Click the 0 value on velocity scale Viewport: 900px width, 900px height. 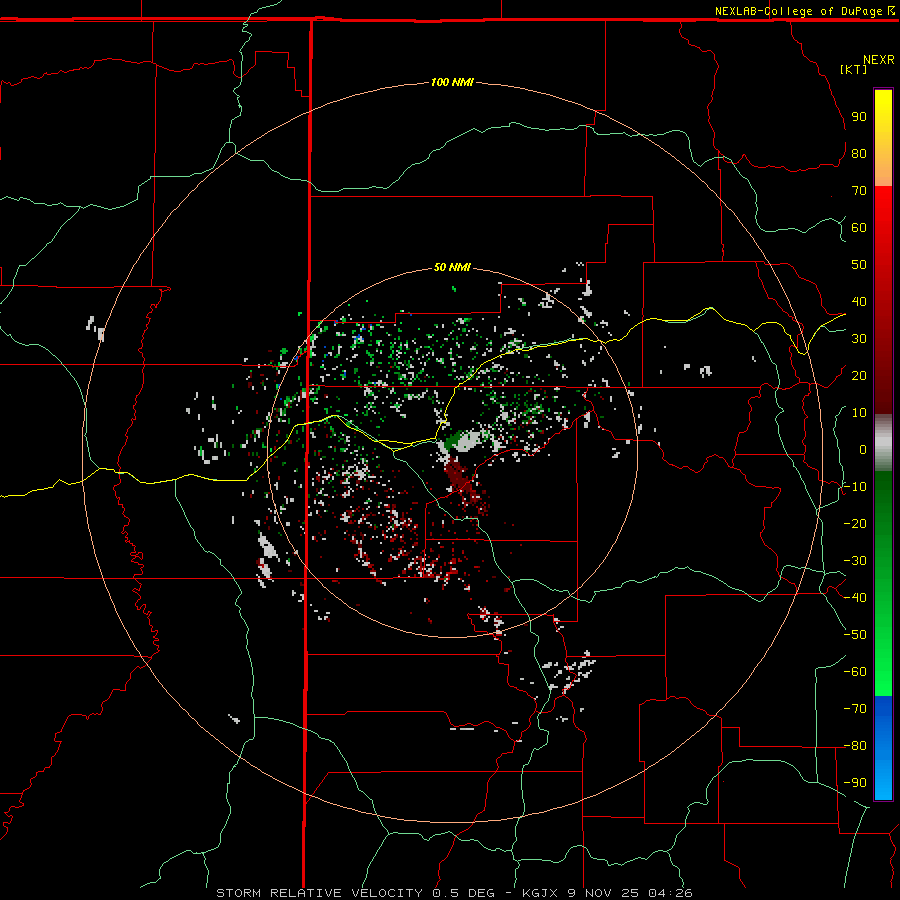[863, 449]
